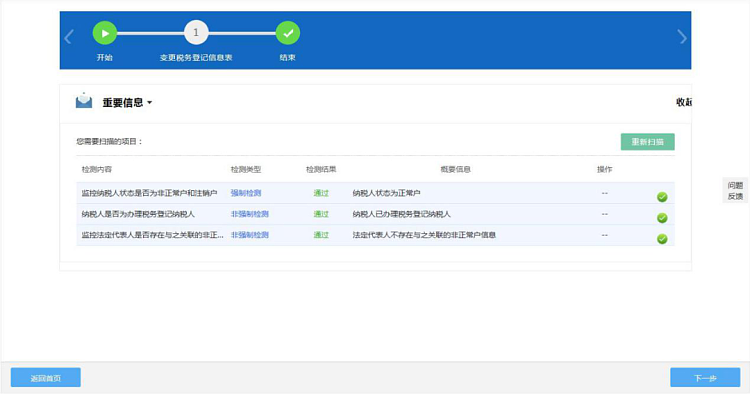Click the right arrow in the step banner
Screen dimensions: 750x394
(682, 37)
